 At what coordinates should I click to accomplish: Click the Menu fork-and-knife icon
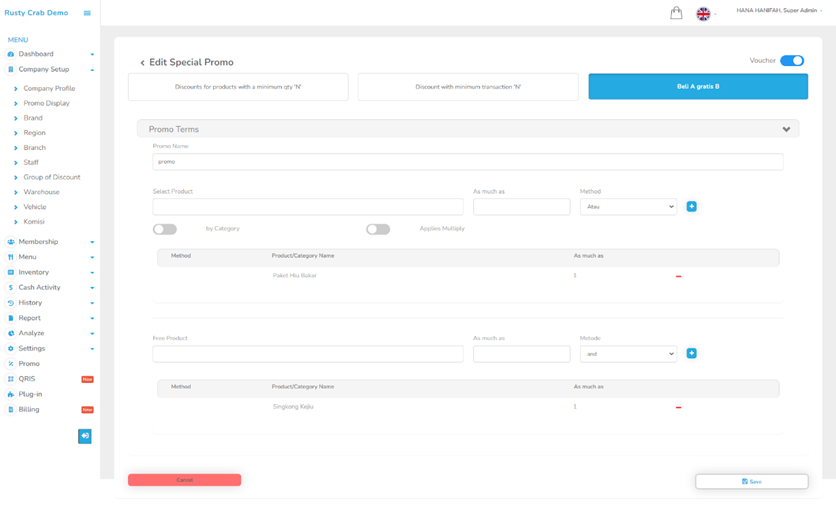[11, 257]
